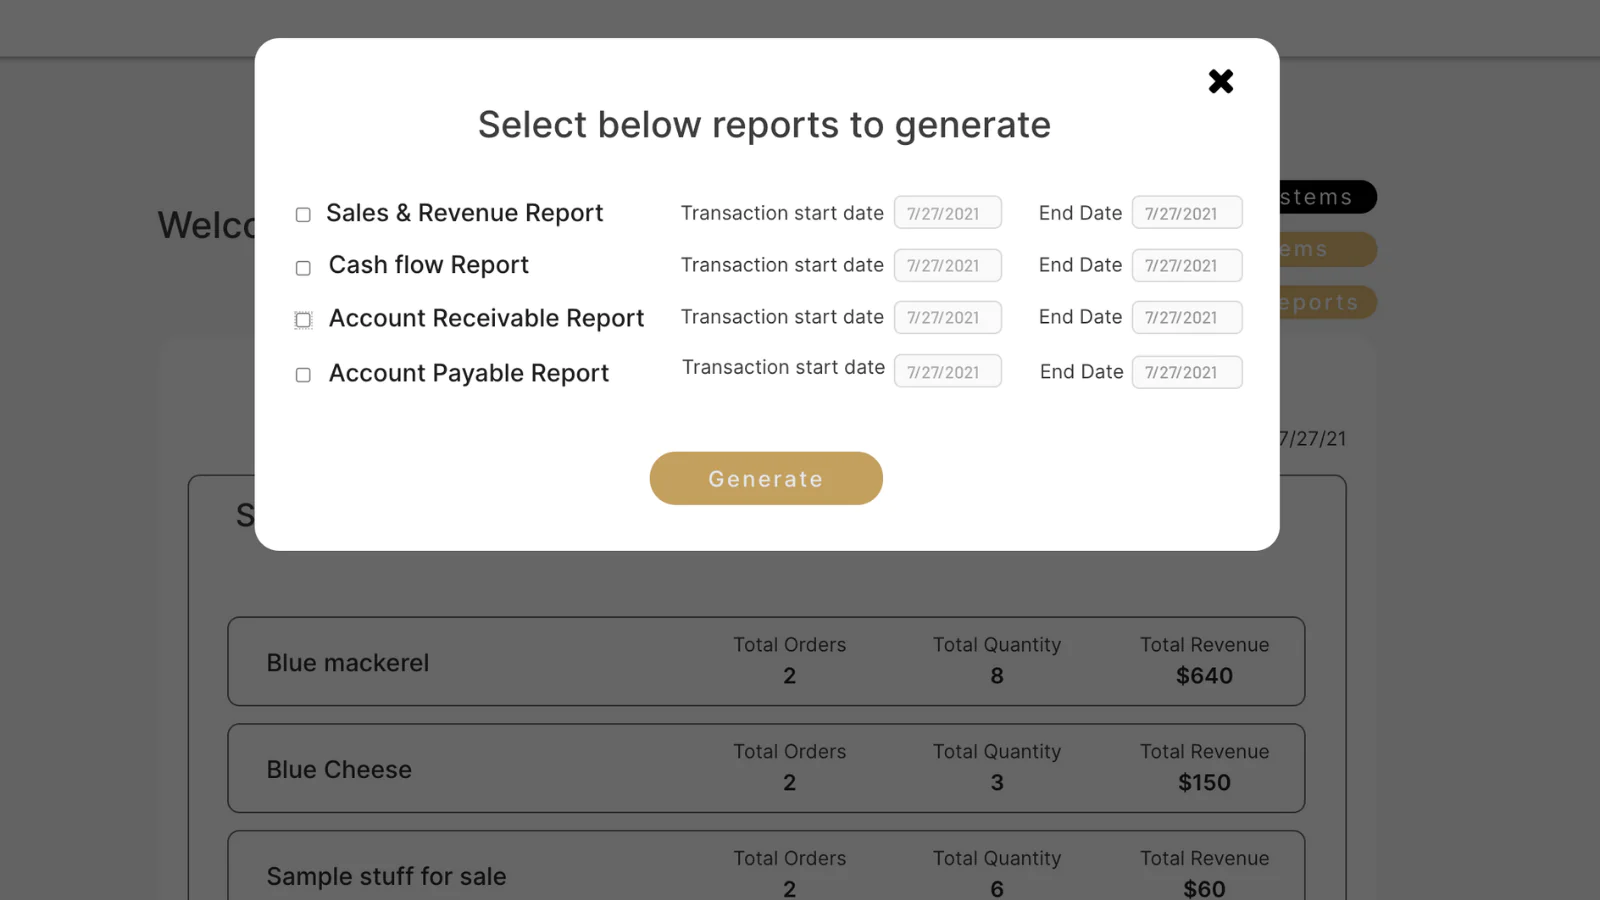Image resolution: width=1600 pixels, height=900 pixels.
Task: Pick Account Payable Report start date
Action: tap(947, 371)
